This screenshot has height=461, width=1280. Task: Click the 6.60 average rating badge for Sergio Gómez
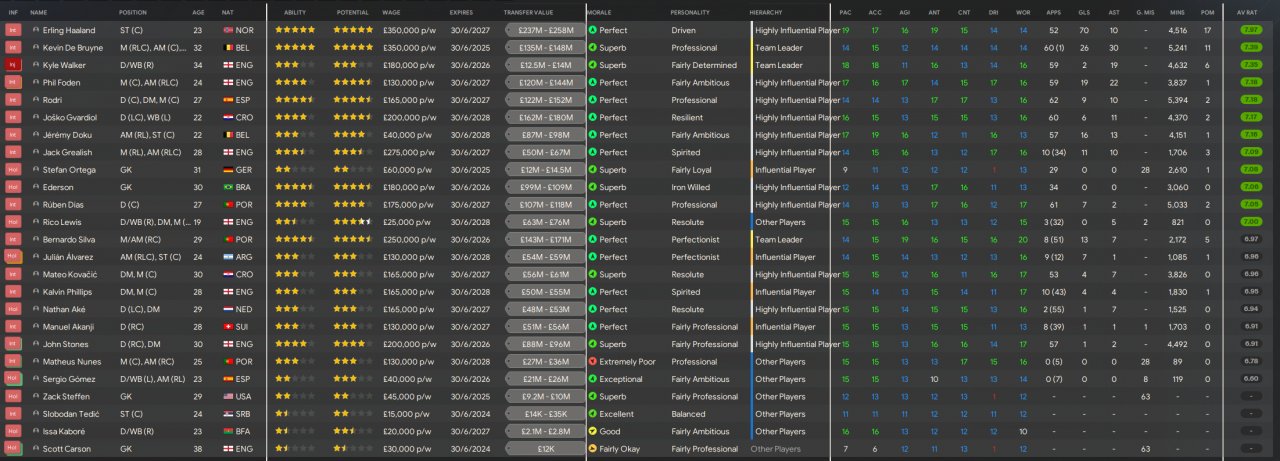1250,379
